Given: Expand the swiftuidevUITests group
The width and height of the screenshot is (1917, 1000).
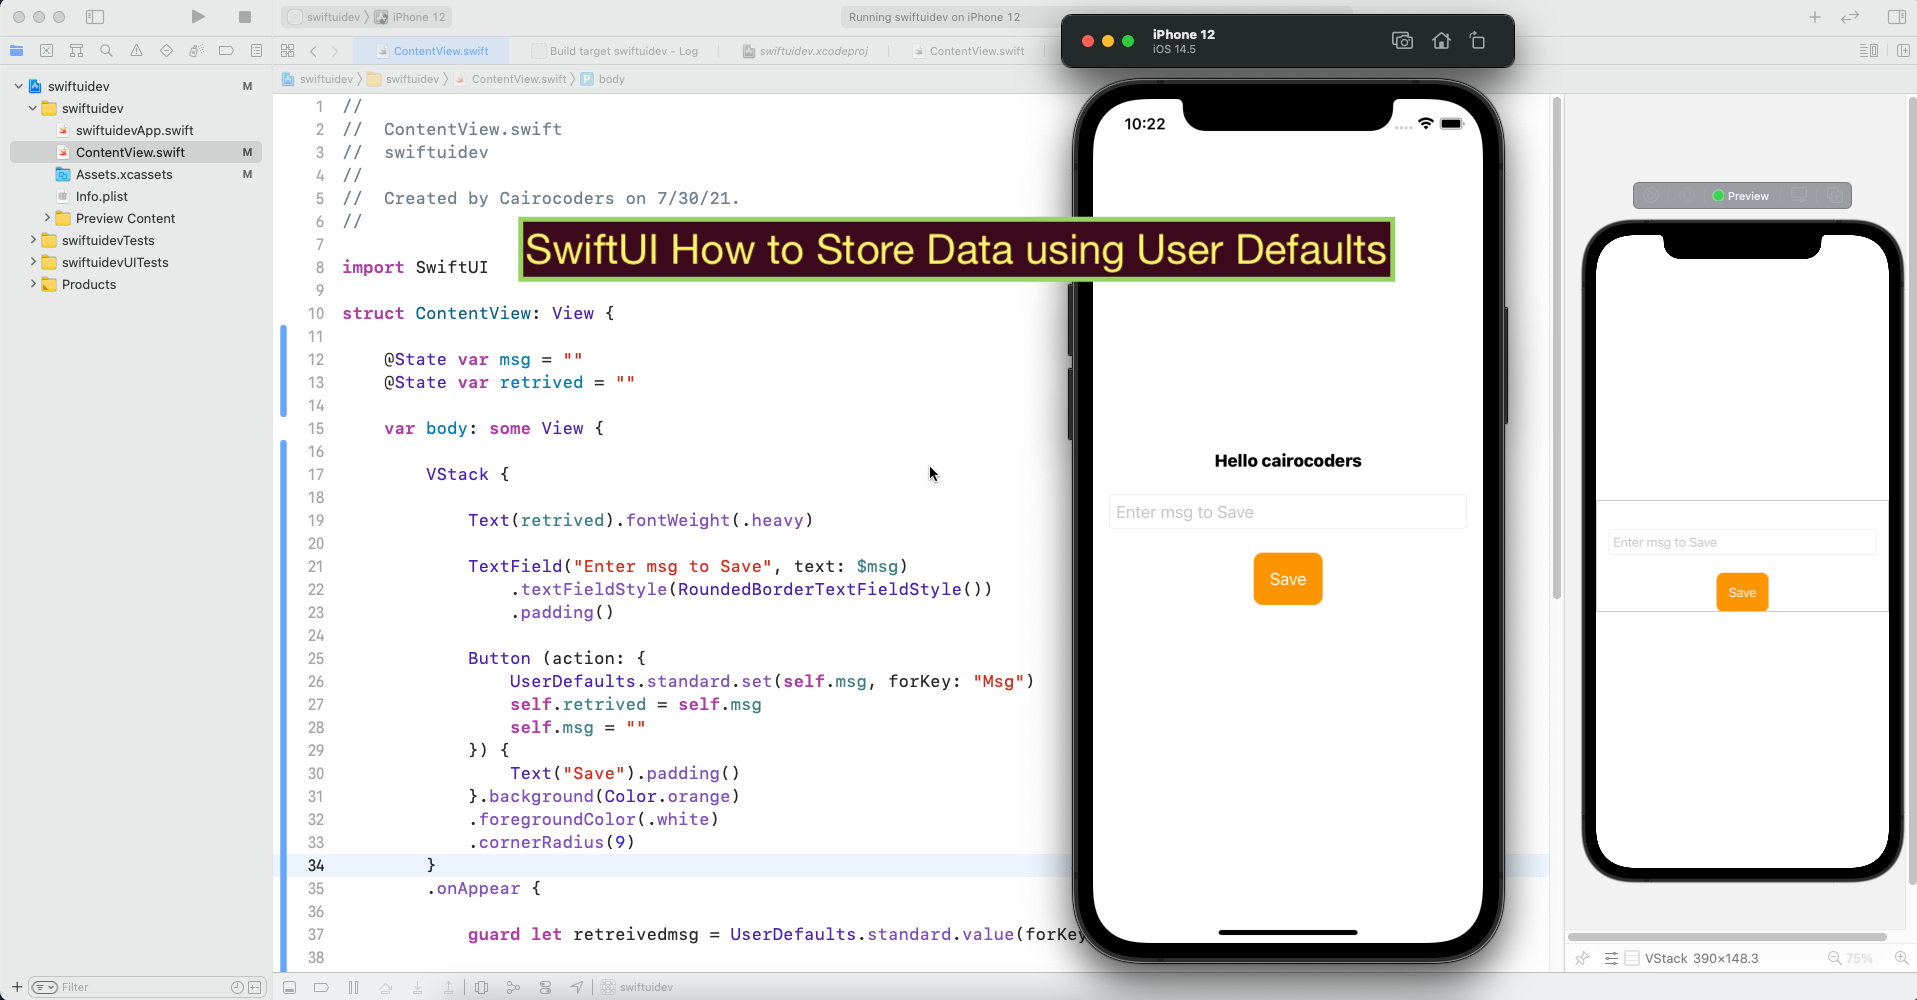Looking at the screenshot, I should [x=32, y=262].
